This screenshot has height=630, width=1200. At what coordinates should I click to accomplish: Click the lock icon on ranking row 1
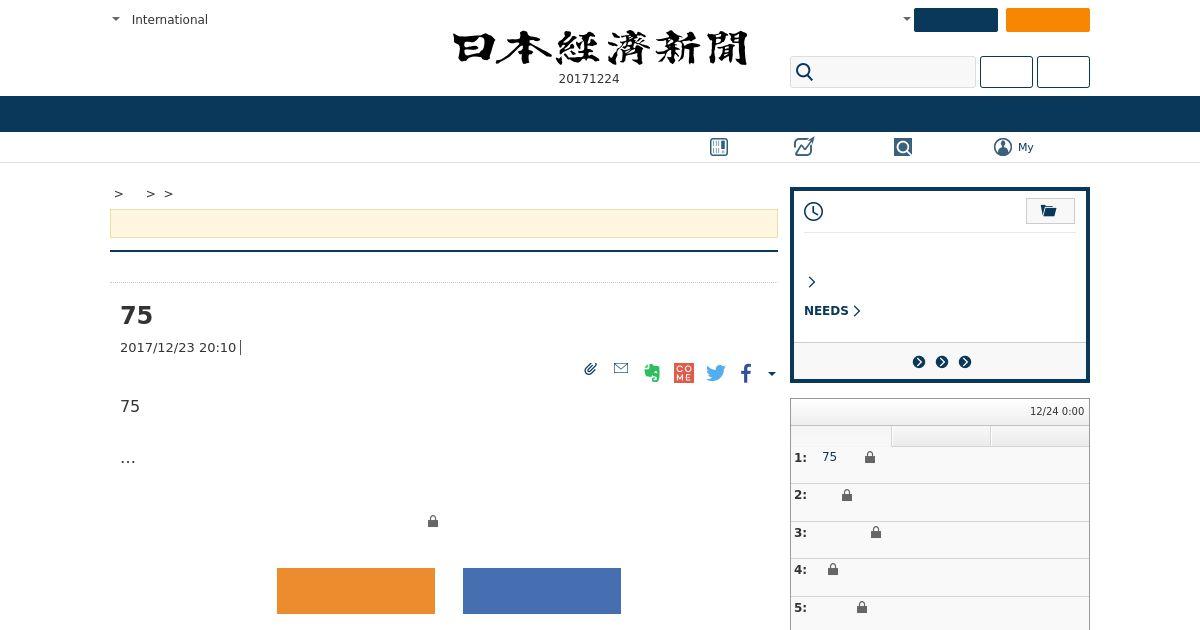[870, 457]
